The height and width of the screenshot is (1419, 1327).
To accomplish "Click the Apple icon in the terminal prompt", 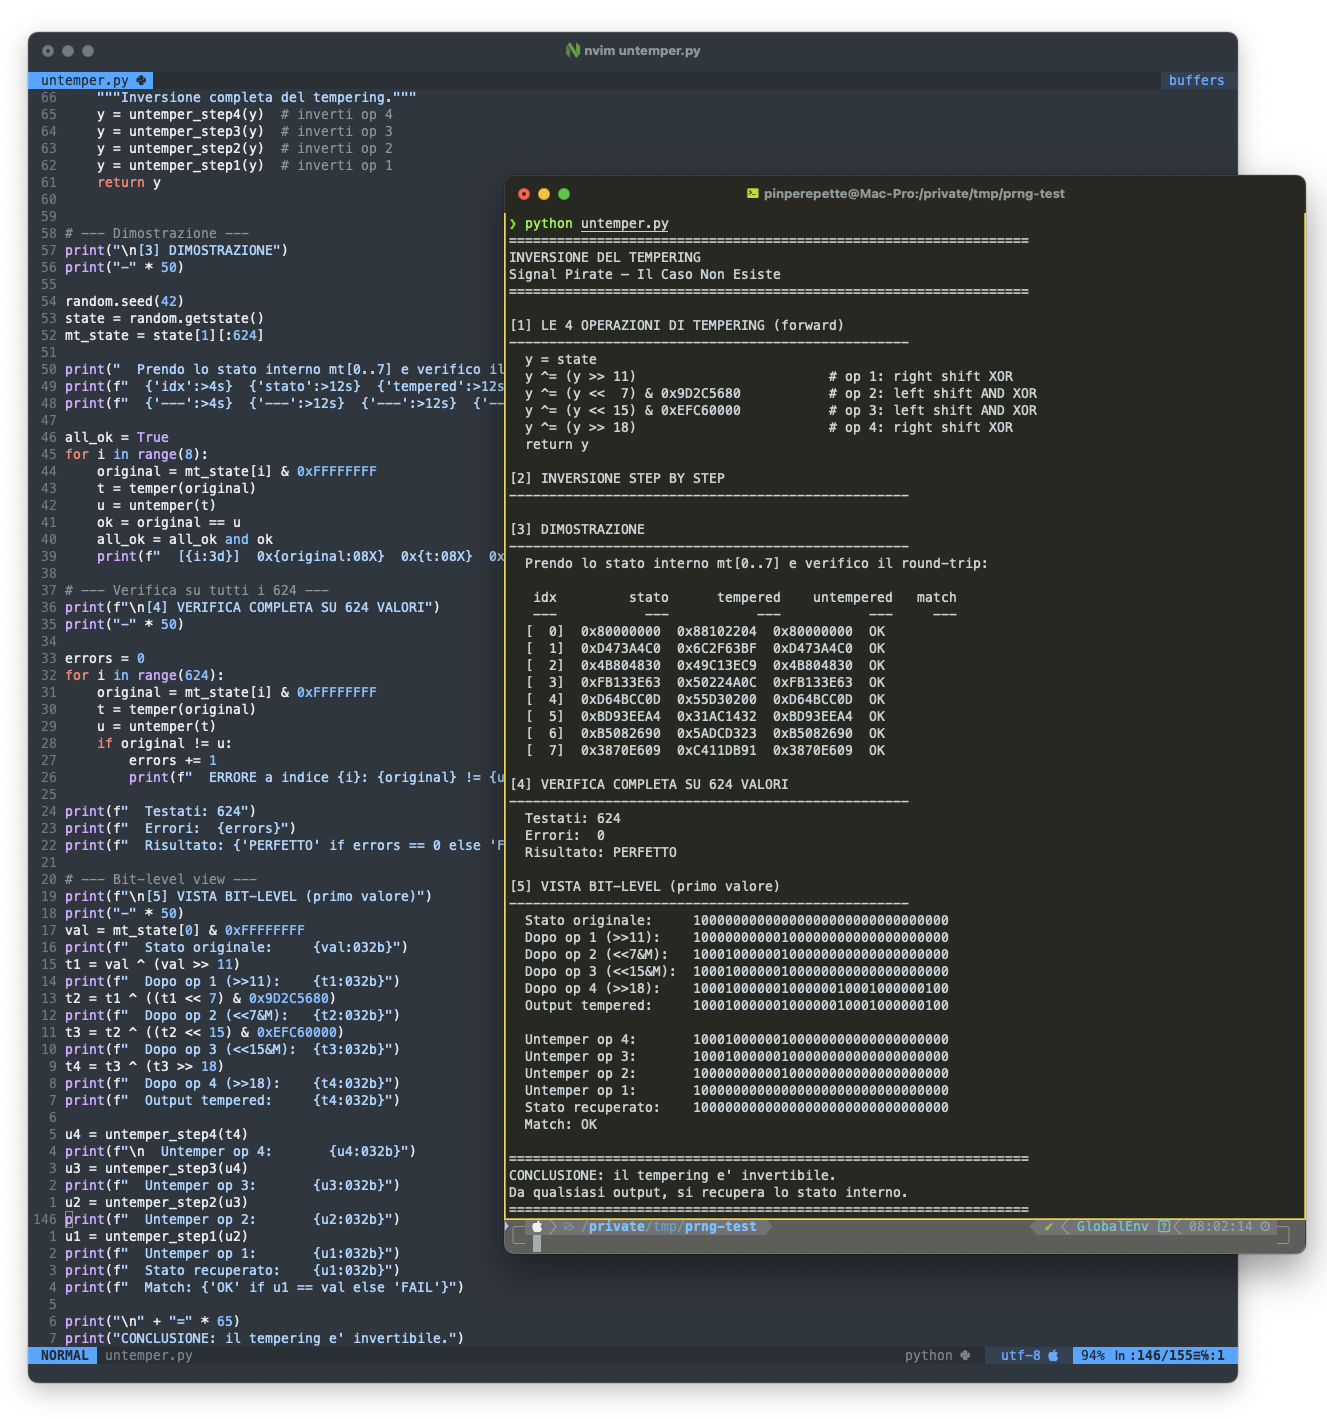I will click(x=538, y=1227).
